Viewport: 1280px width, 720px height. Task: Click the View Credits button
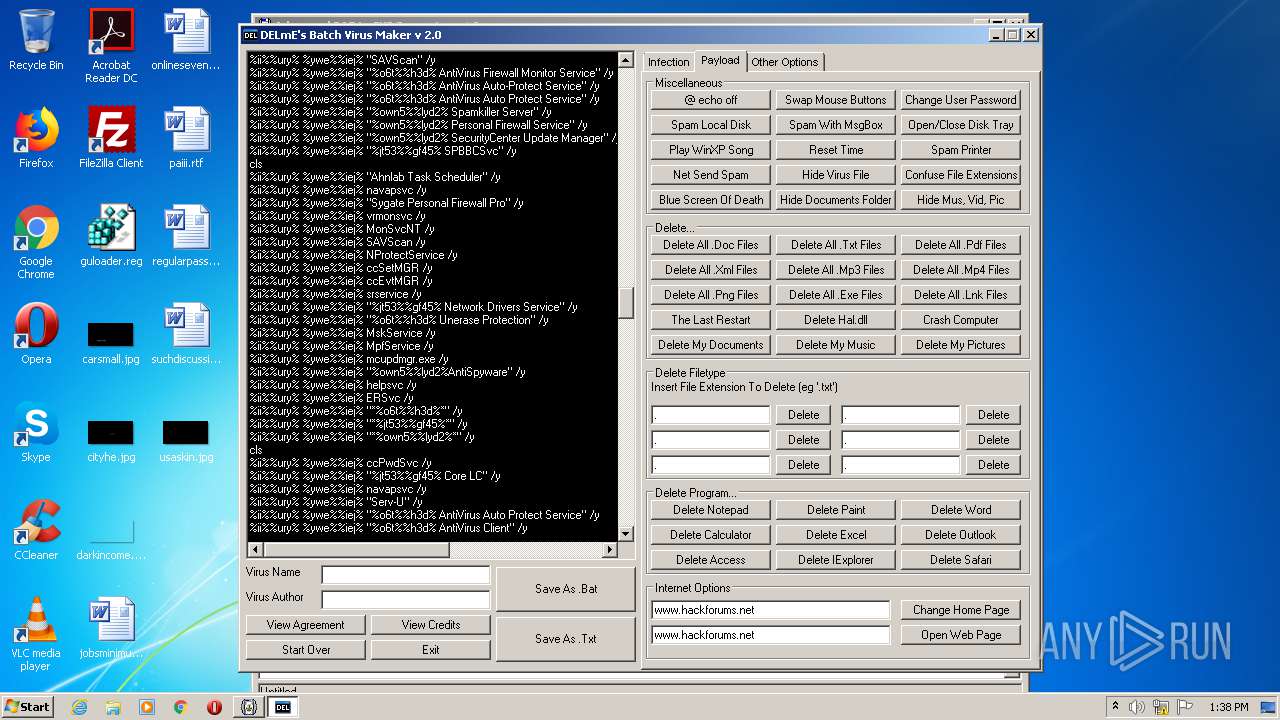(x=431, y=625)
